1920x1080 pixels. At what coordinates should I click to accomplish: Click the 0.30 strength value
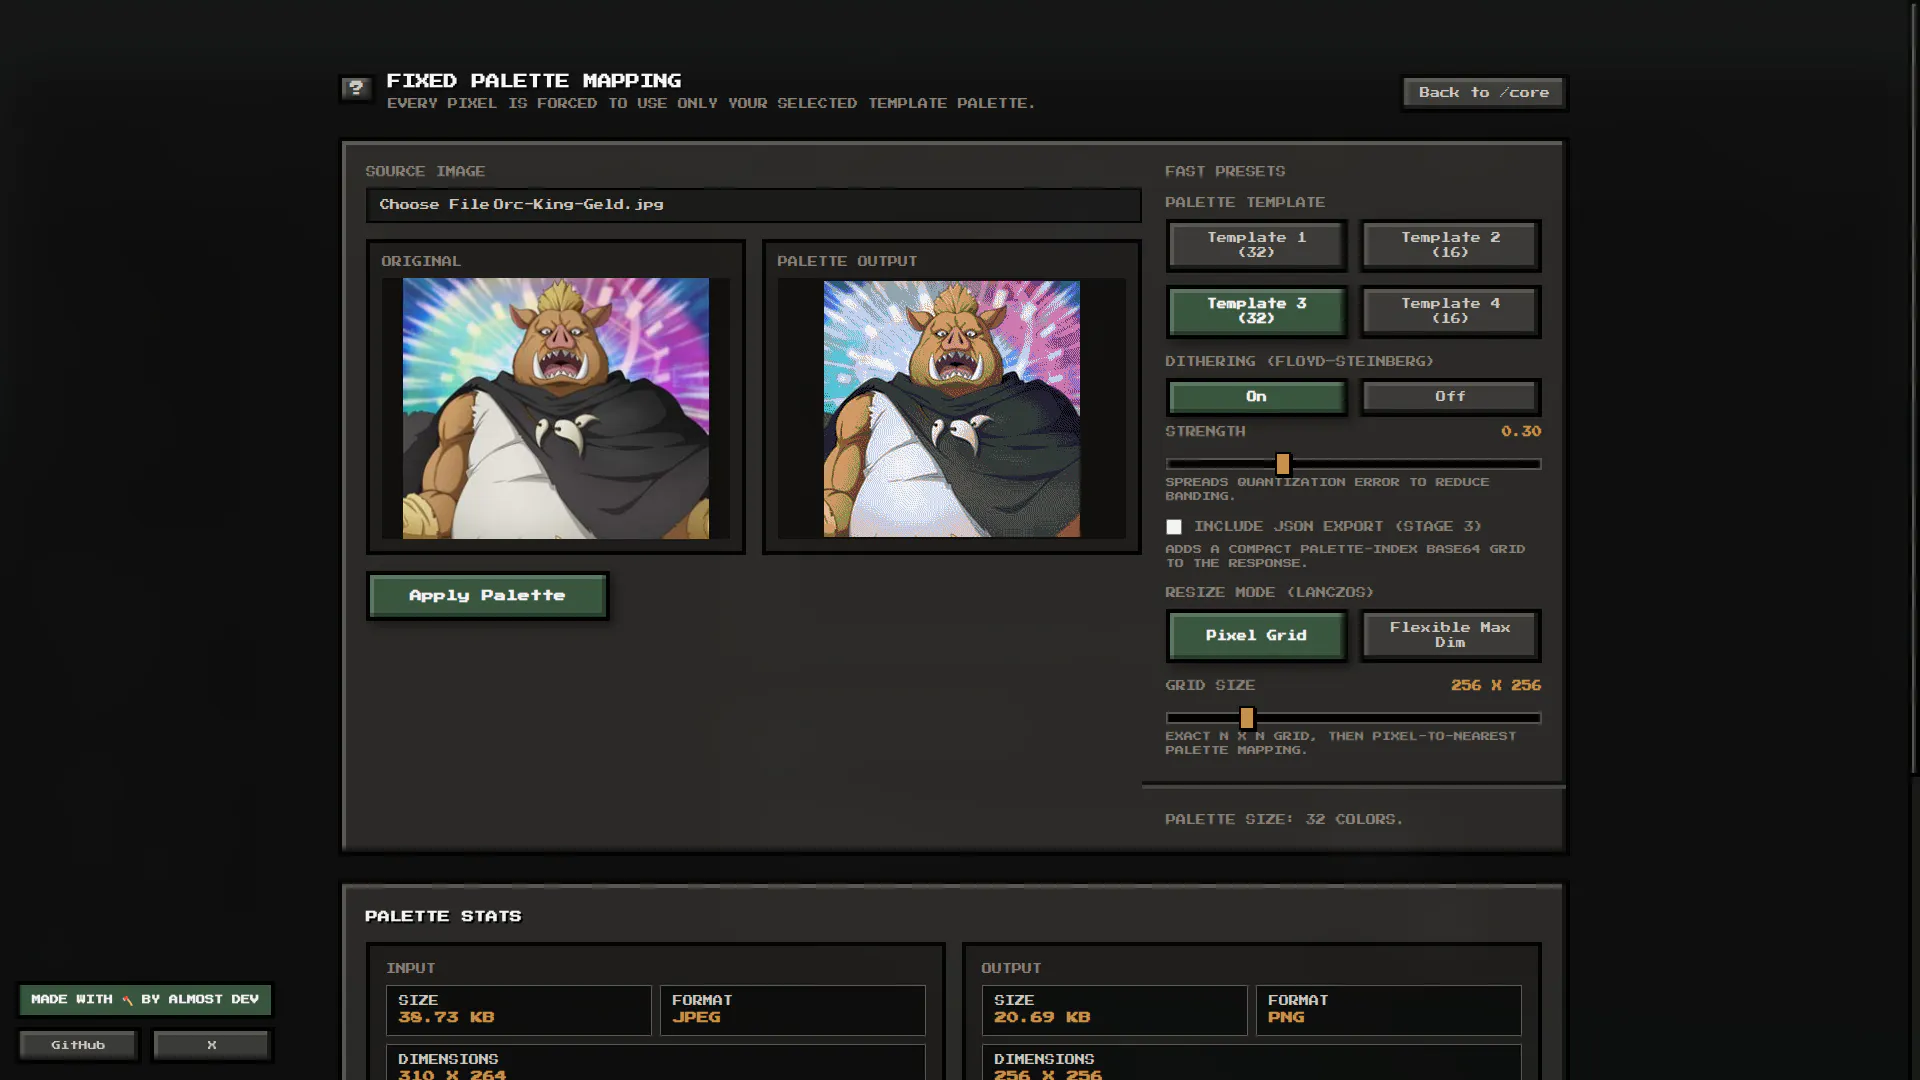click(x=1521, y=431)
